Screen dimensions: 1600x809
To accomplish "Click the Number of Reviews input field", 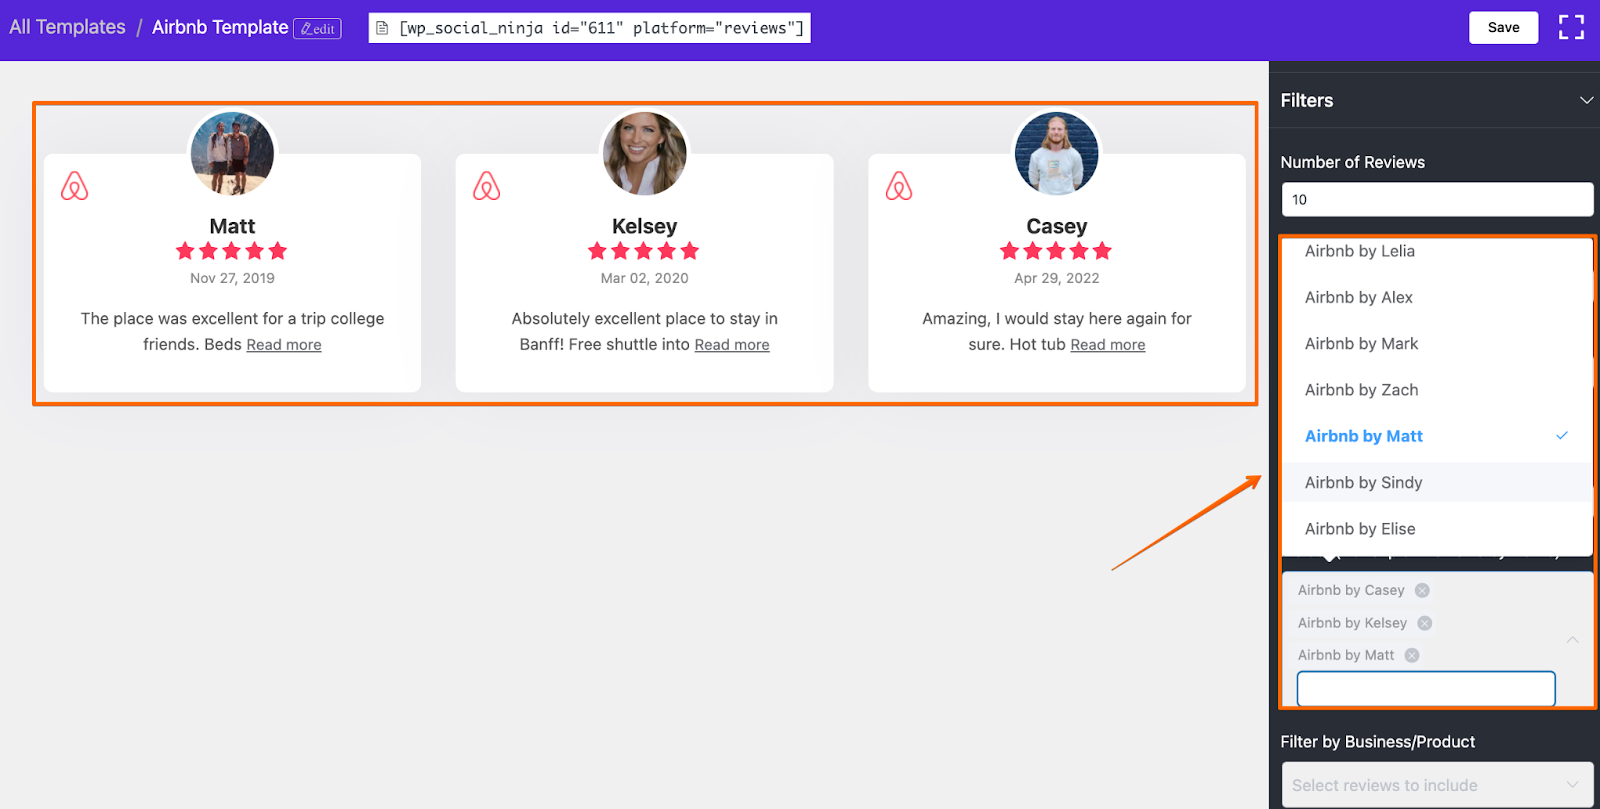I will coord(1437,199).
